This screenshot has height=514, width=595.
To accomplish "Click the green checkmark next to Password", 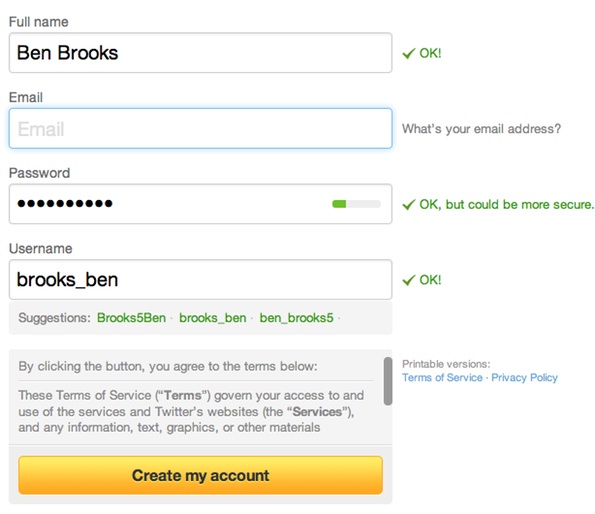I will pyautogui.click(x=409, y=205).
